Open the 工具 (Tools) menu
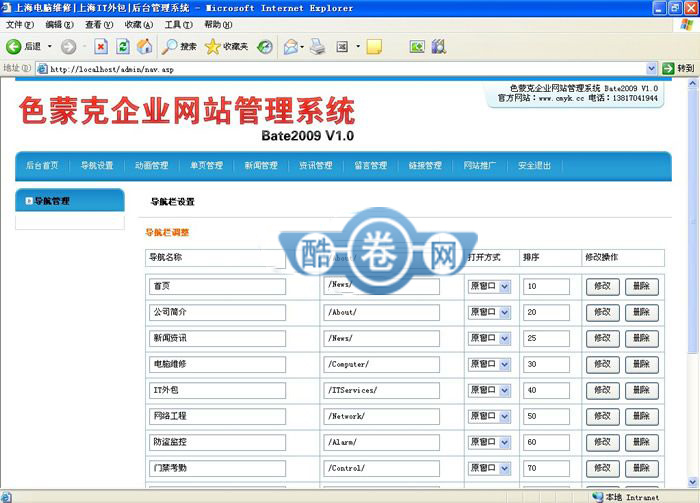Image resolution: width=700 pixels, height=503 pixels. (x=179, y=25)
